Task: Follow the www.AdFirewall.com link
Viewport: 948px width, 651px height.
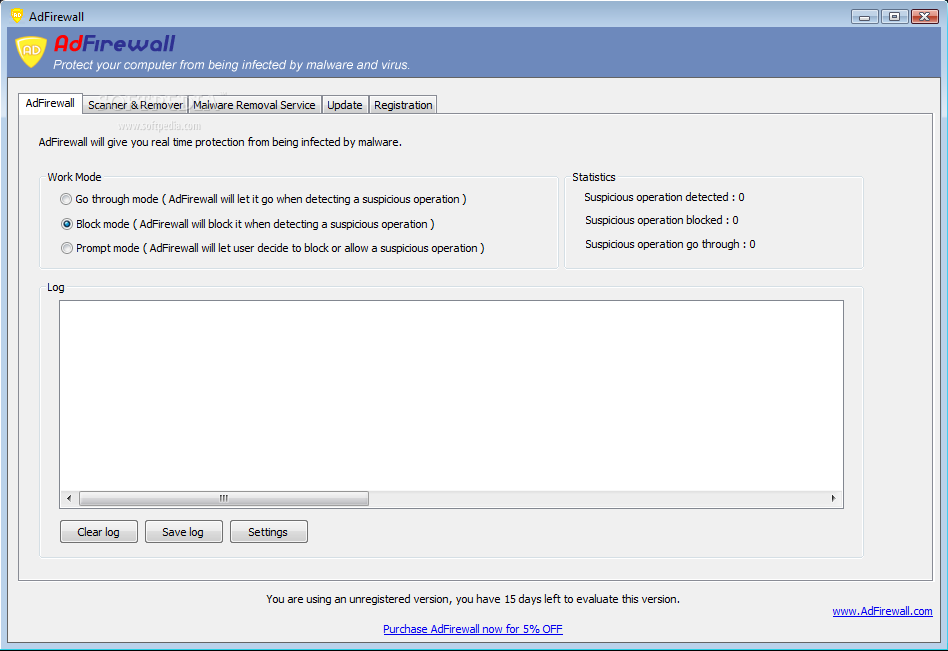Action: (x=882, y=611)
